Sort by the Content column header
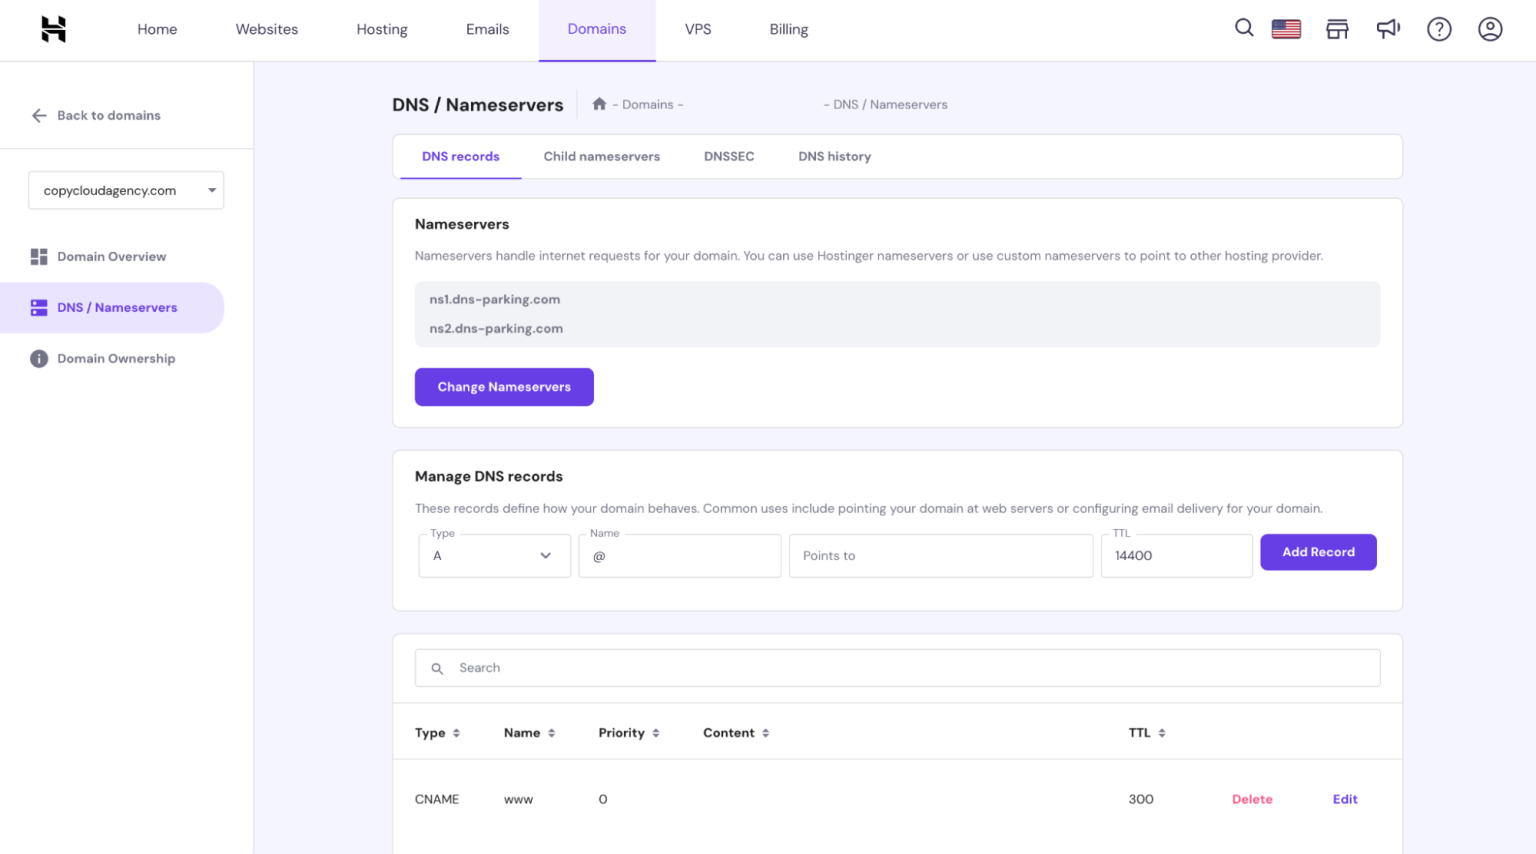The height and width of the screenshot is (854, 1536). point(736,732)
